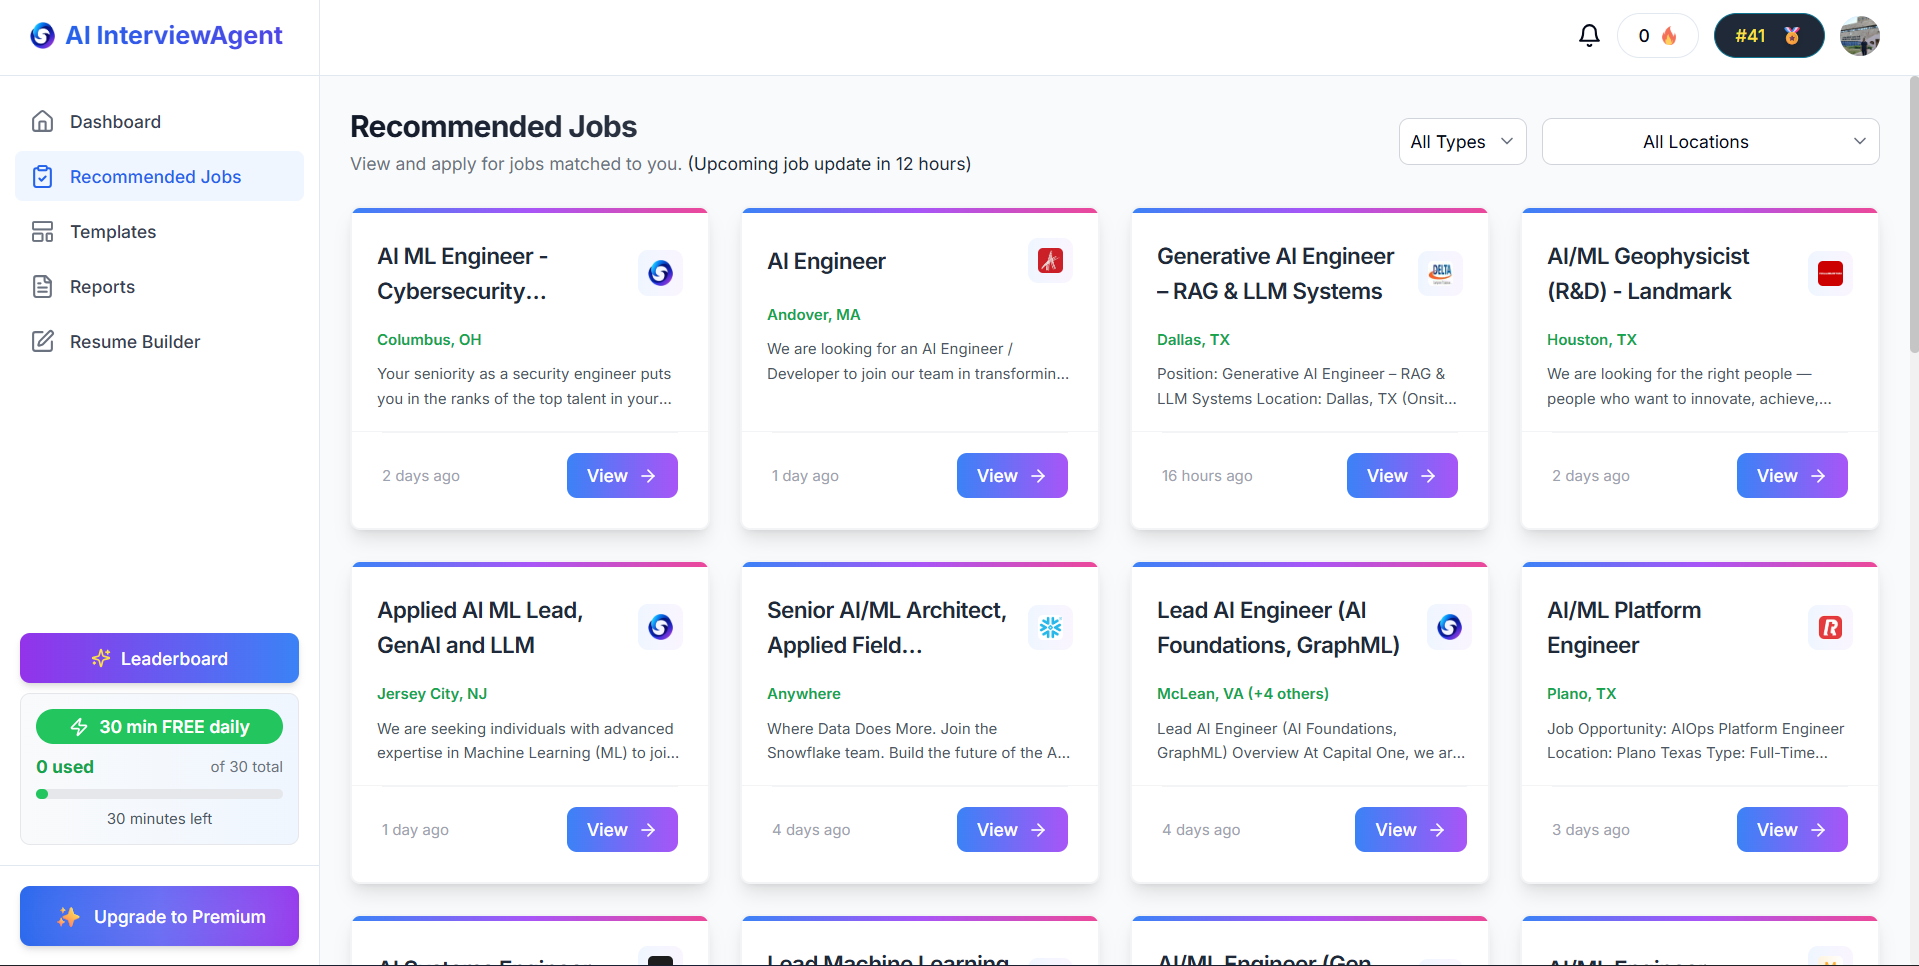Click the 'Andover, MA' location text
Viewport: 1919px width, 966px height.
(814, 315)
